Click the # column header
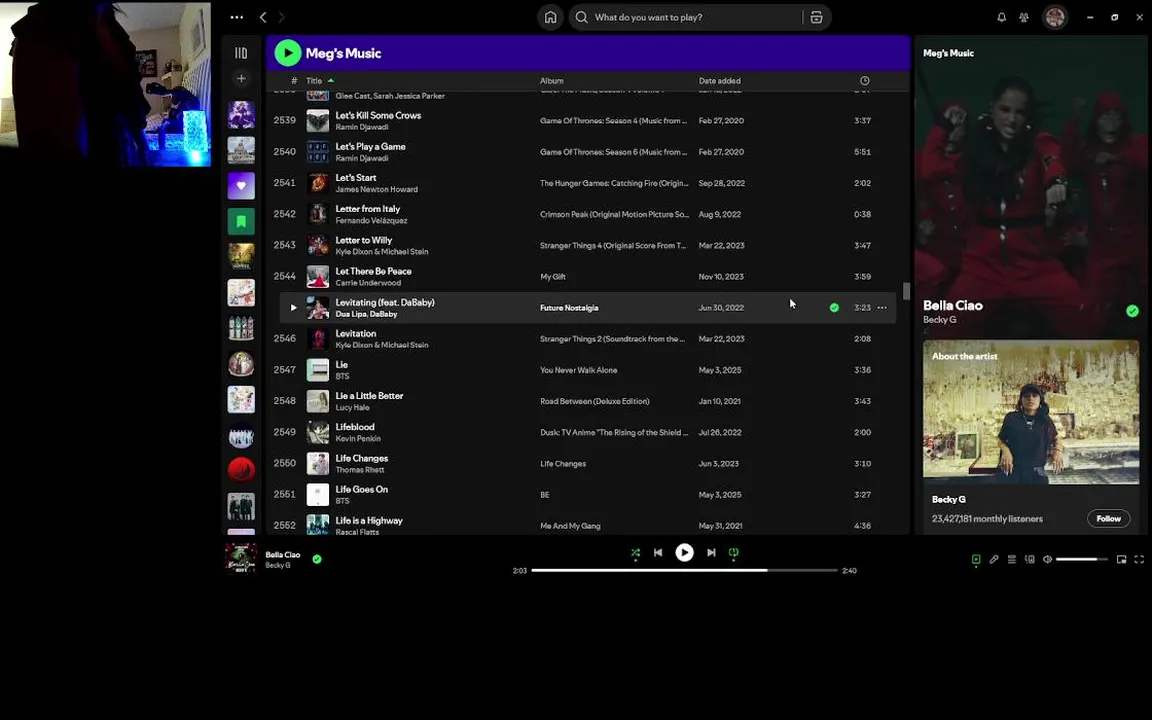This screenshot has height=720, width=1152. 294,81
